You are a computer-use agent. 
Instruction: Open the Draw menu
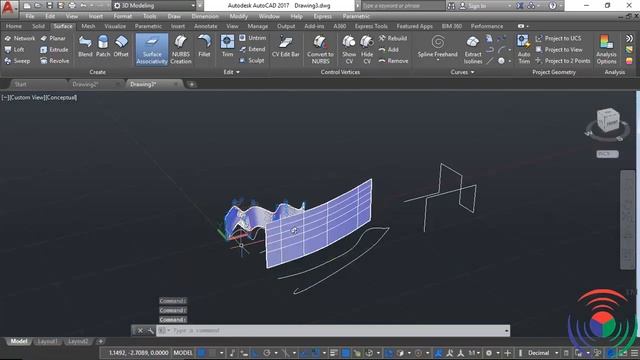tap(174, 16)
